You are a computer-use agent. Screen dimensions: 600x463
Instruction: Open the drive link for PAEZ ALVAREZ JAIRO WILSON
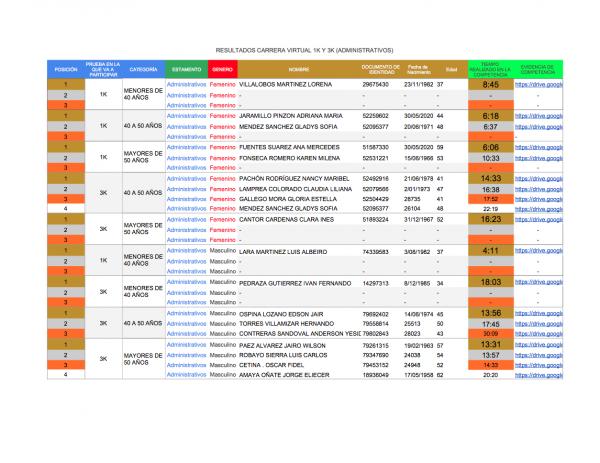tap(539, 345)
